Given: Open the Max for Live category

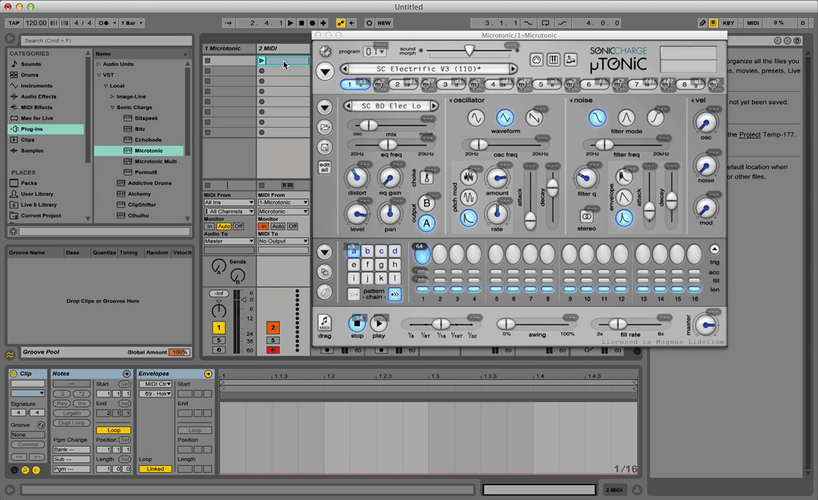Looking at the screenshot, I should click(x=37, y=118).
